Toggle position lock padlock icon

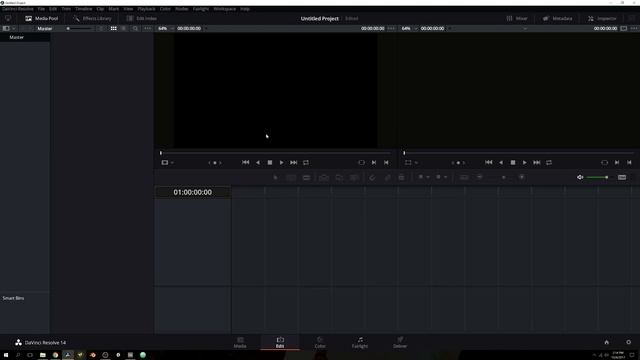(x=401, y=178)
